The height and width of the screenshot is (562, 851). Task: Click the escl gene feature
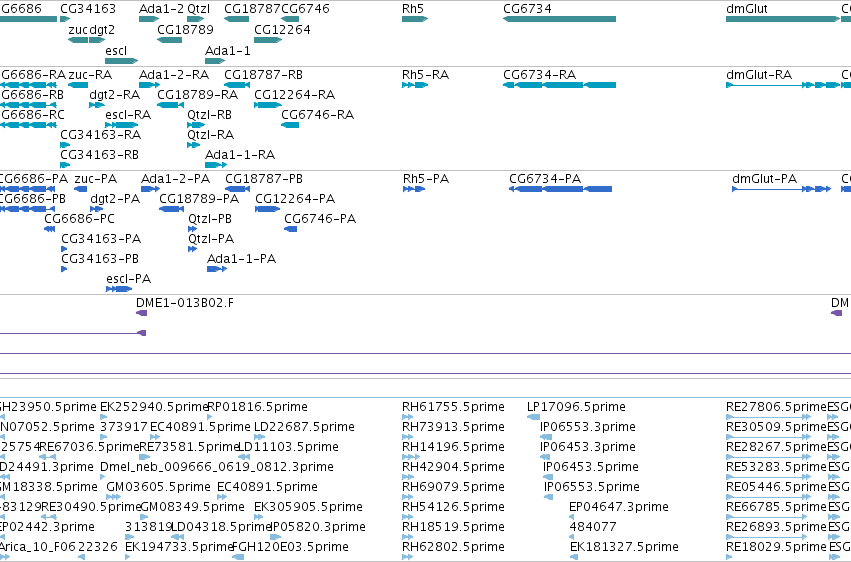[122, 61]
